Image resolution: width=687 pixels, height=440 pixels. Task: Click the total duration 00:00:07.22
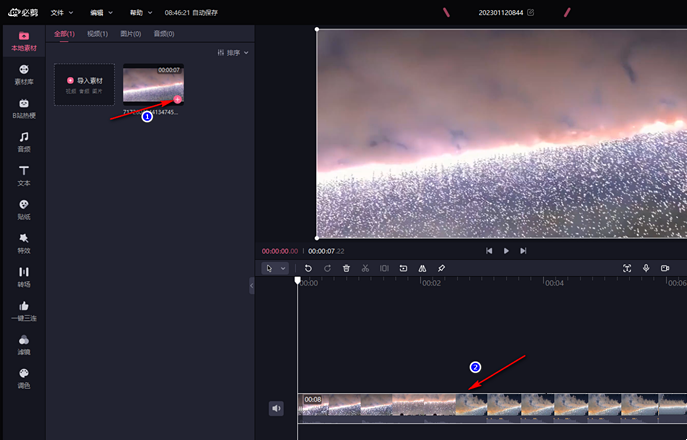[326, 251]
